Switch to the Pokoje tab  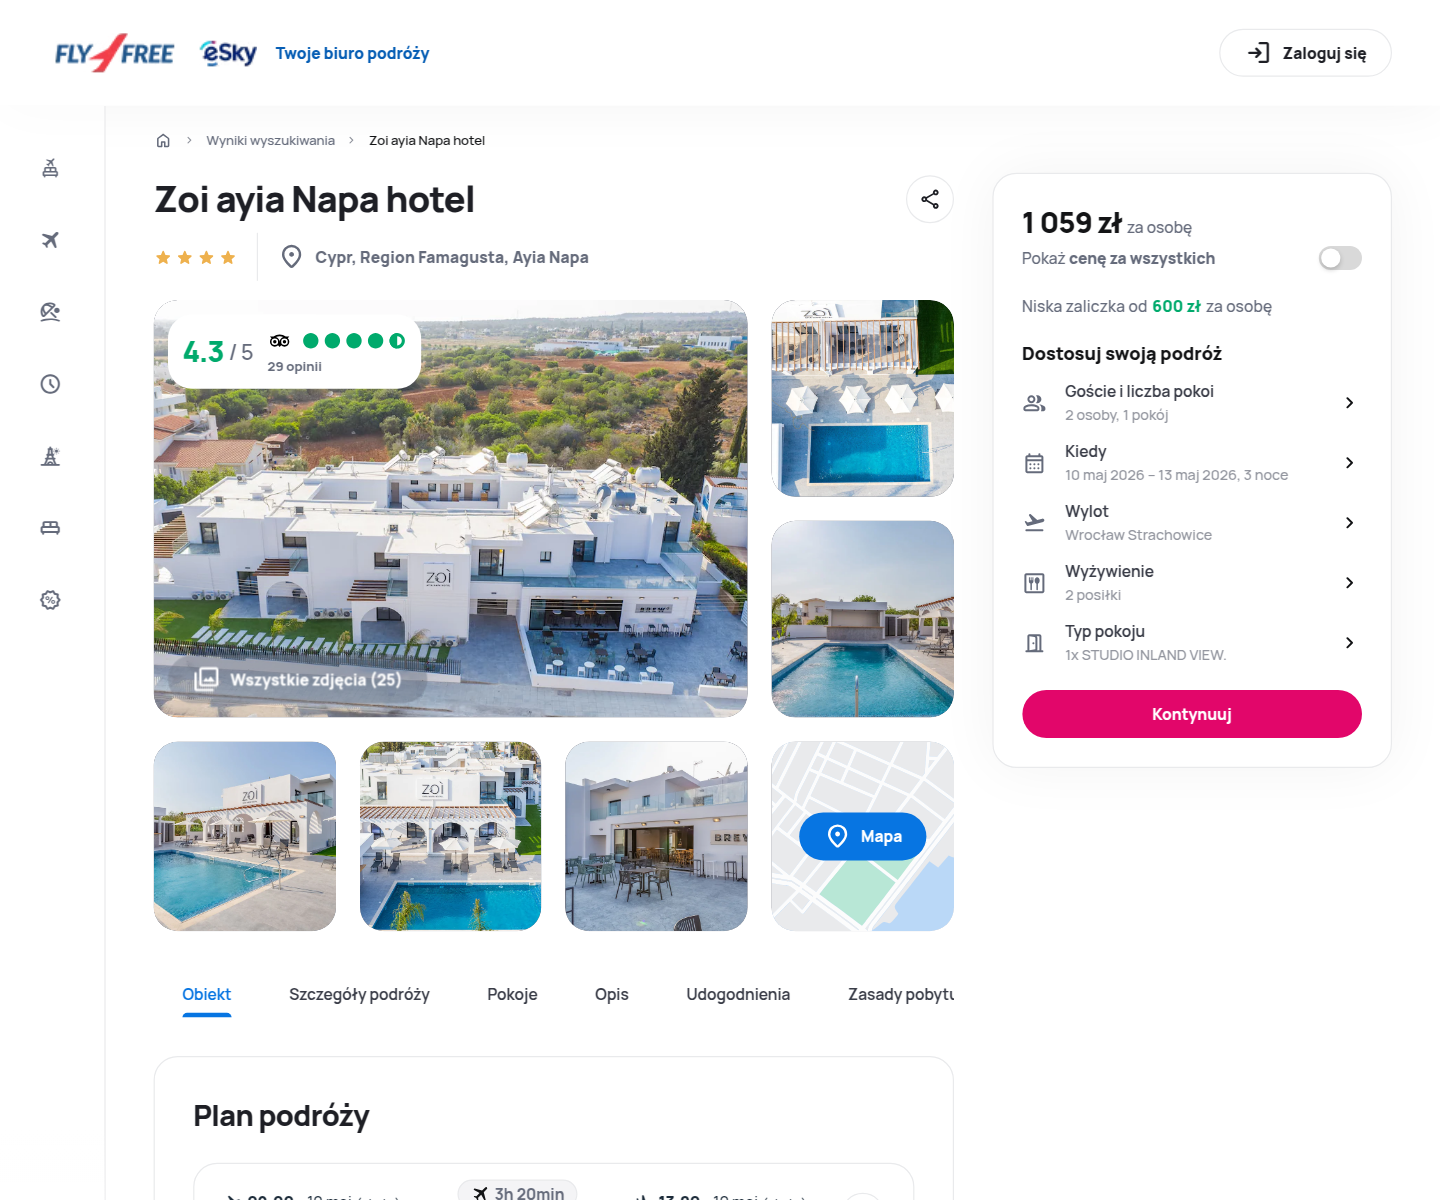tap(512, 994)
